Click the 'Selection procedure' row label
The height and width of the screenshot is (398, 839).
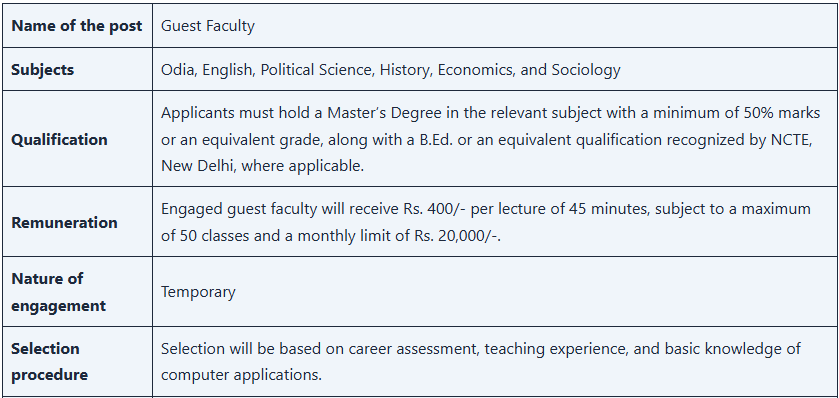(49, 362)
